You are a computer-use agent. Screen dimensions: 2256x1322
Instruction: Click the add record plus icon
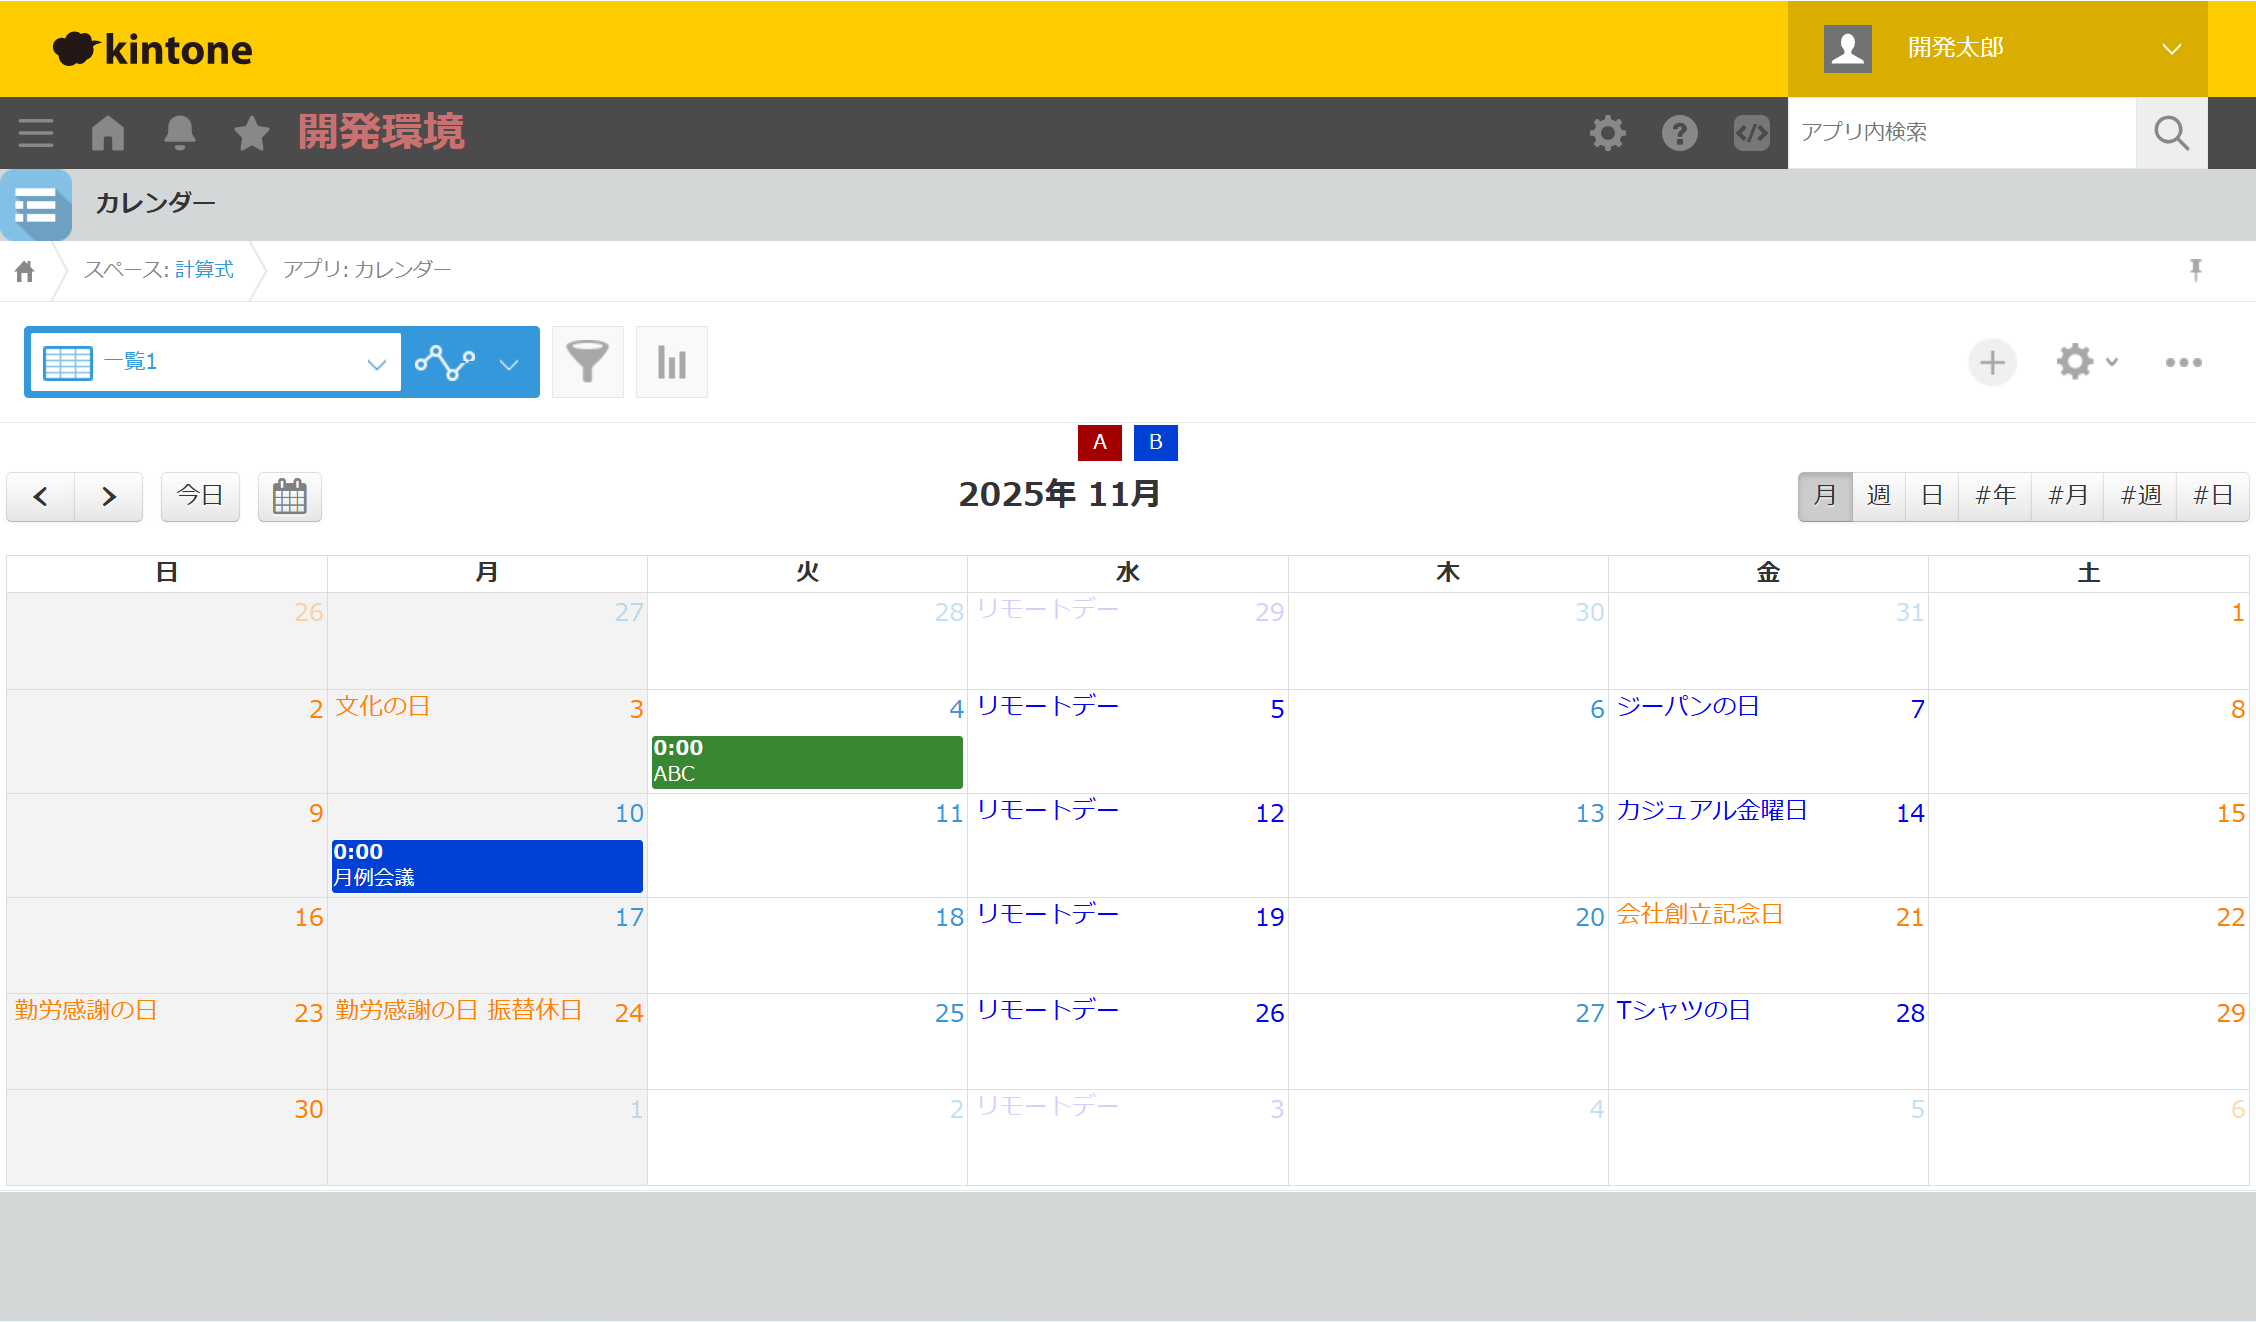pyautogui.click(x=1992, y=362)
